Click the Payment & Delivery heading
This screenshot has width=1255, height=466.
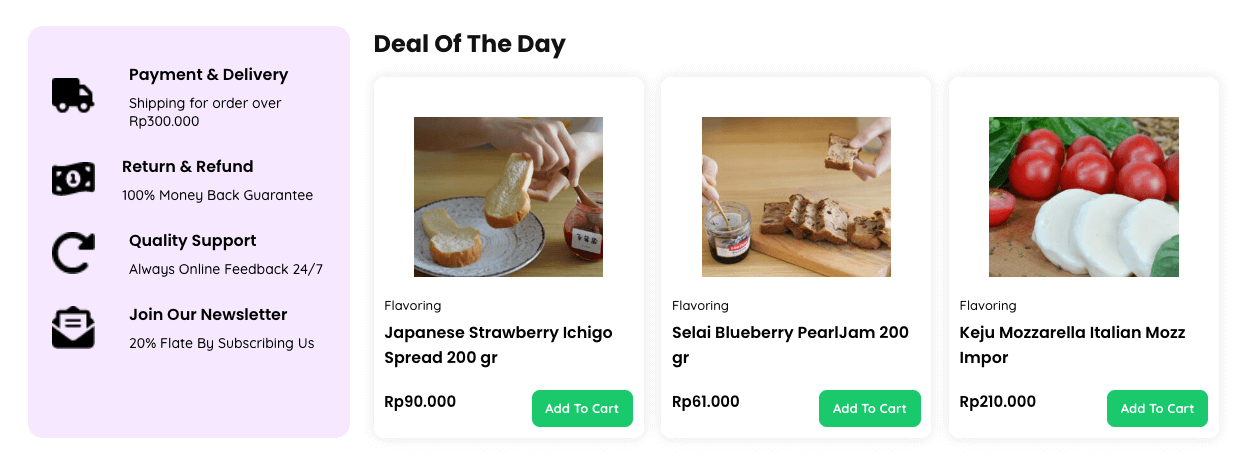pyautogui.click(x=208, y=75)
